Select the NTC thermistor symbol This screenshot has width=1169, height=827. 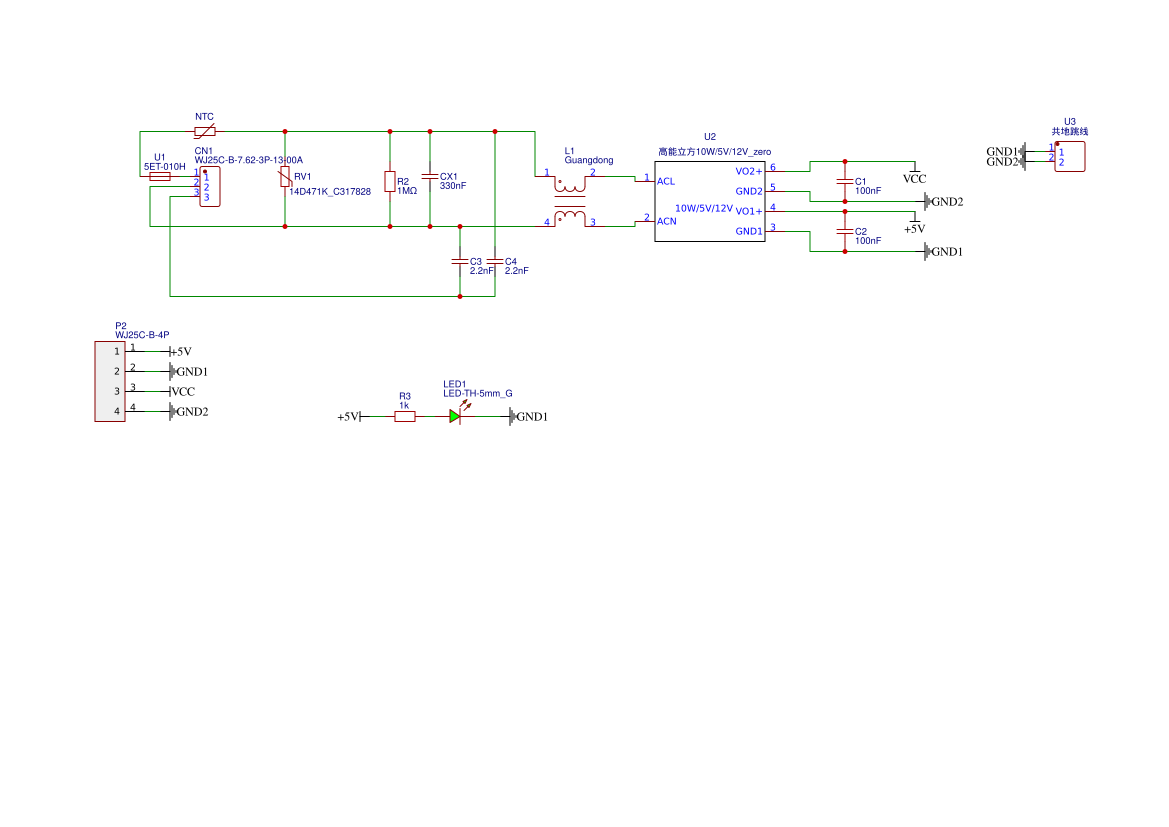204,131
